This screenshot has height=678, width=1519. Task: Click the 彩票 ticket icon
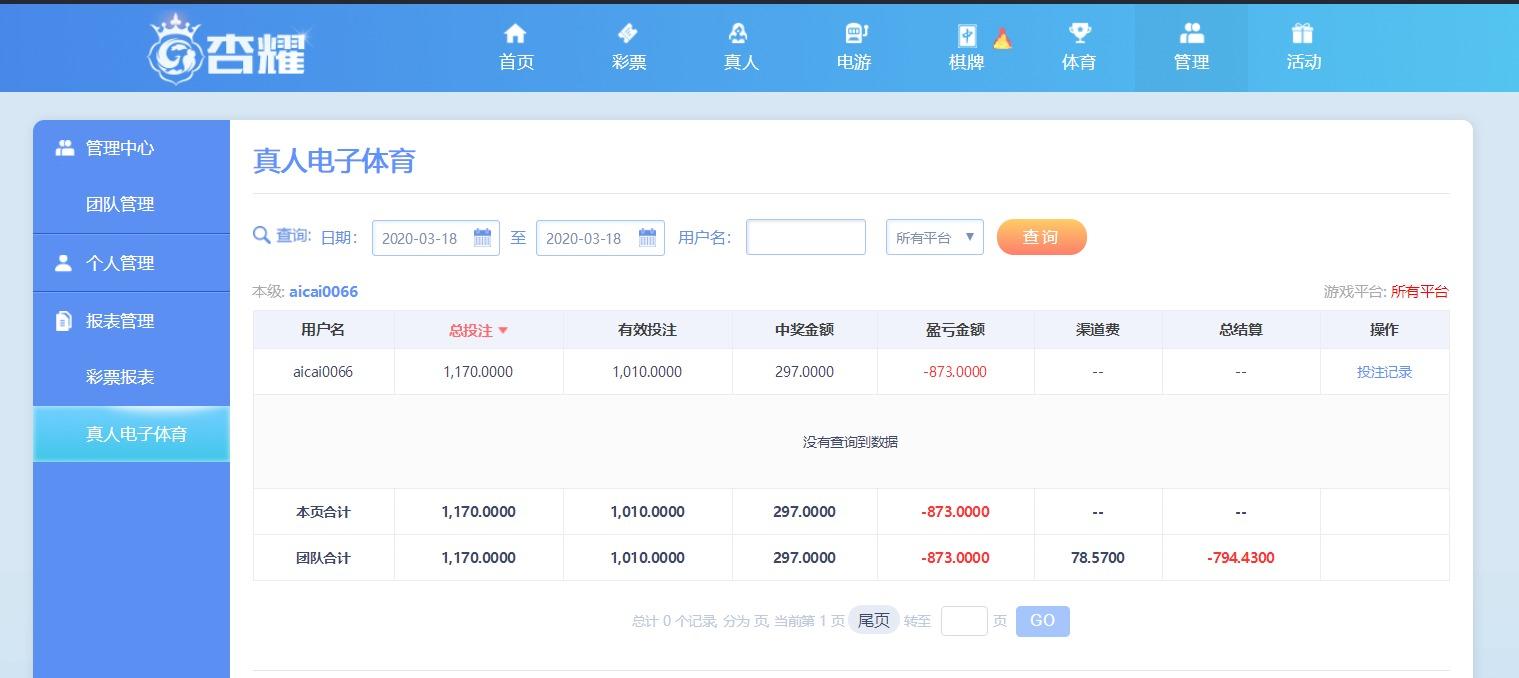pos(628,34)
